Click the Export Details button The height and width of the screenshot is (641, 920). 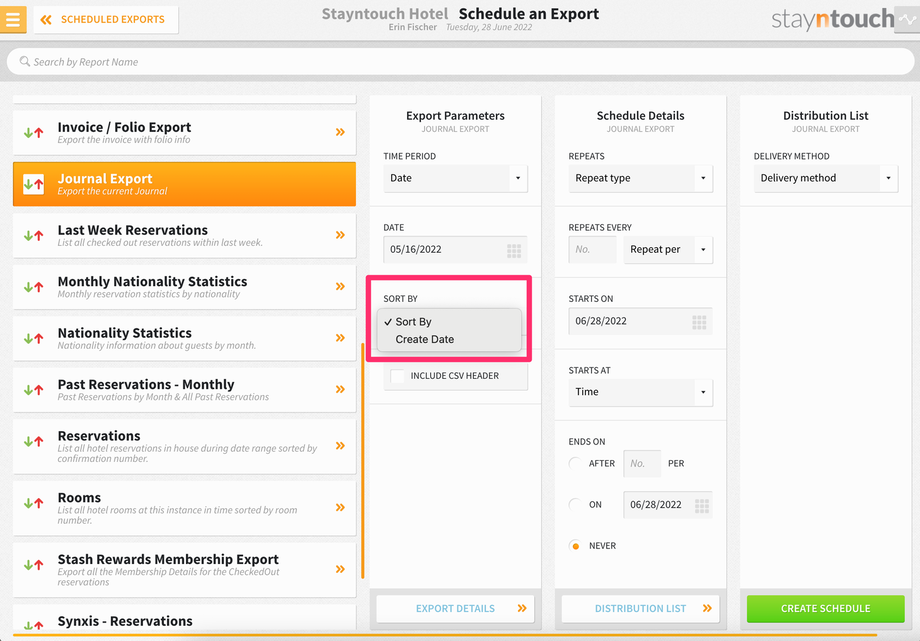tap(455, 609)
